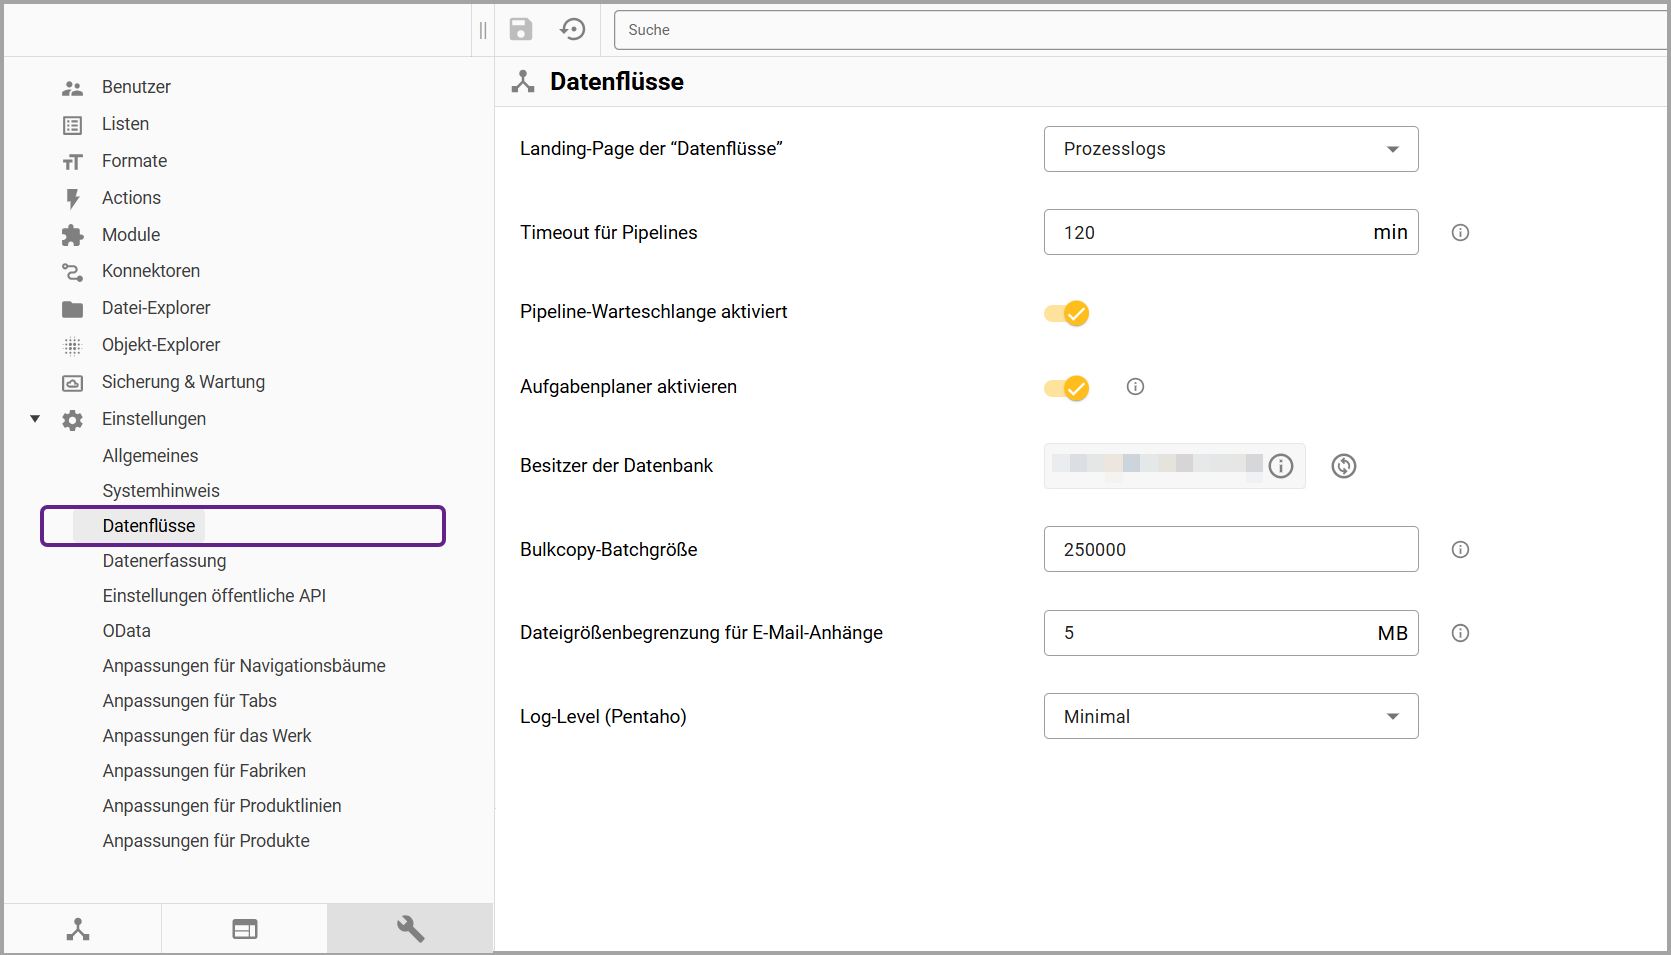Click the refresh icon beside Besitzer der Datenbank

(x=1344, y=466)
